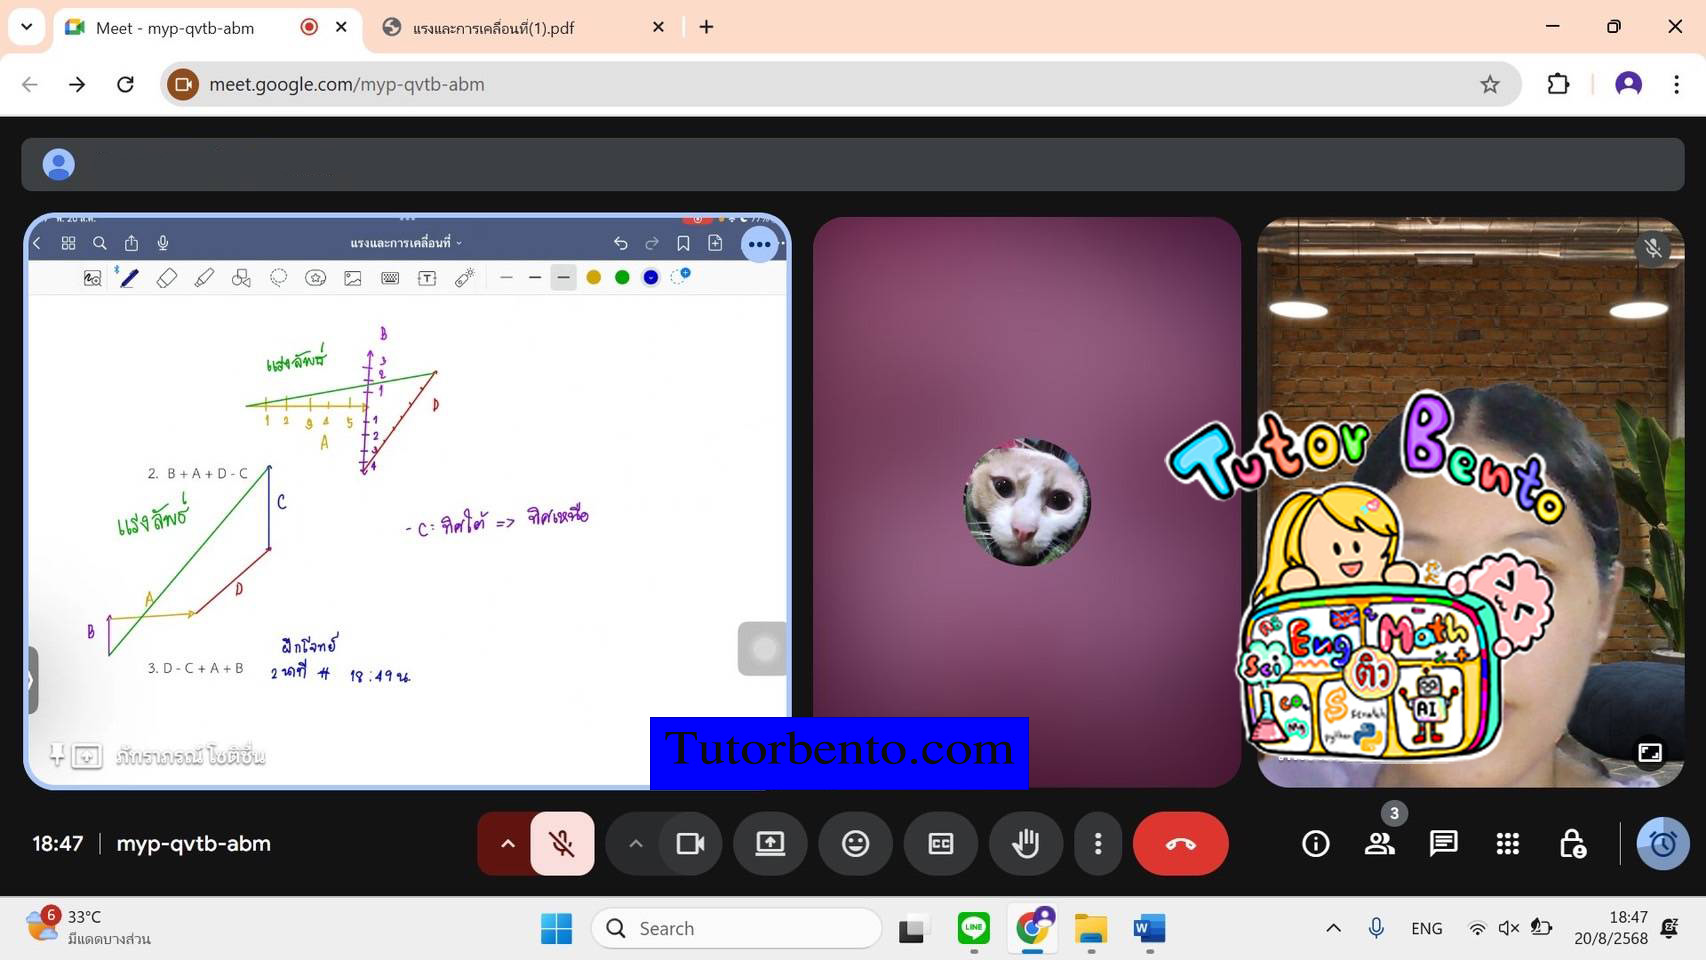This screenshot has height=960, width=1706.
Task: Click the Windows taskbar Search box
Action: [736, 928]
